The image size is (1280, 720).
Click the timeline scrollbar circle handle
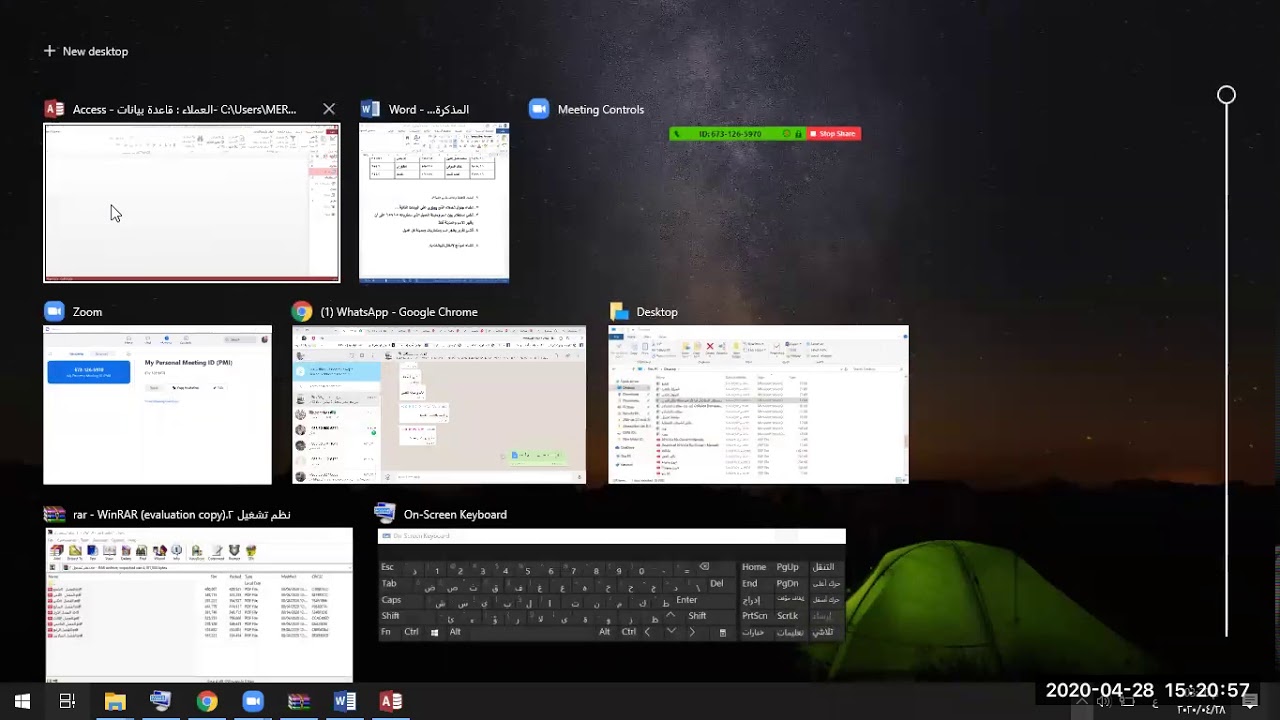[x=1226, y=96]
